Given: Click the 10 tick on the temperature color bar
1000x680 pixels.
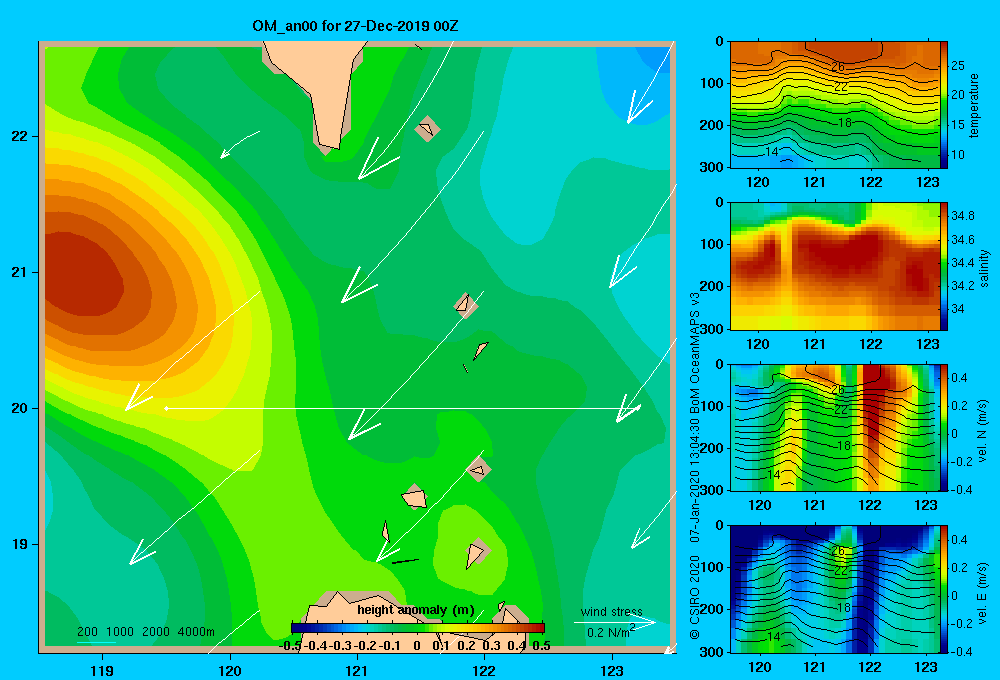Looking at the screenshot, I should pos(958,155).
